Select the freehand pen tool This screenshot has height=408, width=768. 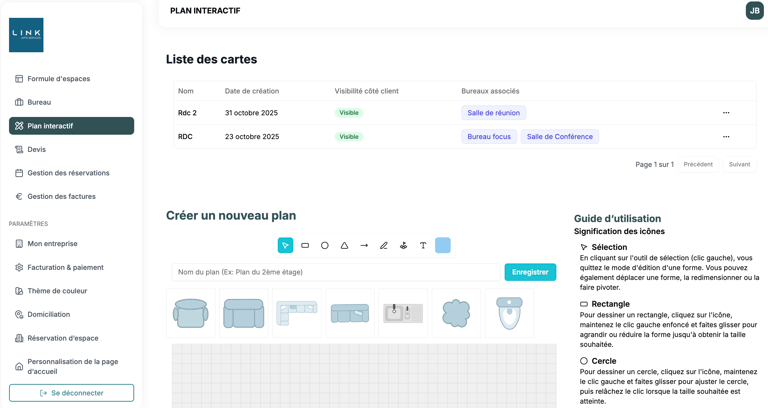pyautogui.click(x=384, y=245)
